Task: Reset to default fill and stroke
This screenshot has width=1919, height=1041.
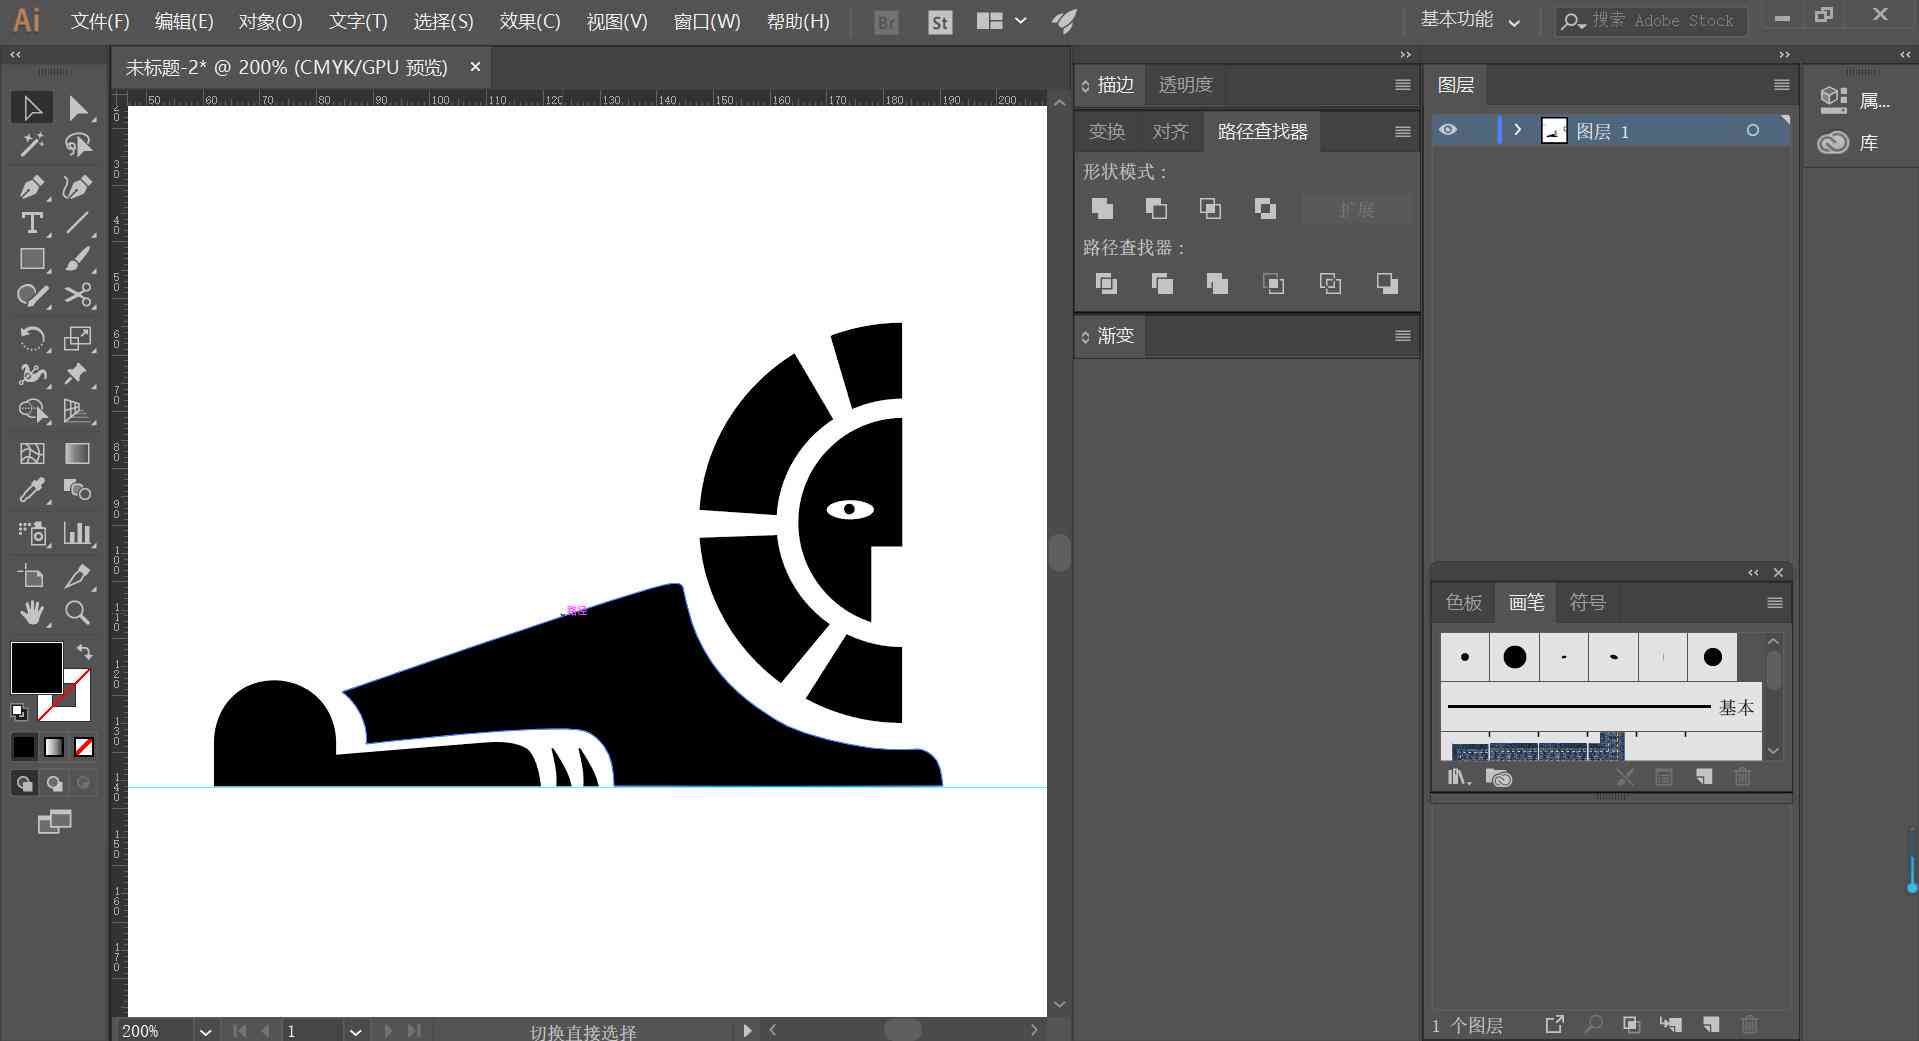Action: 18,712
